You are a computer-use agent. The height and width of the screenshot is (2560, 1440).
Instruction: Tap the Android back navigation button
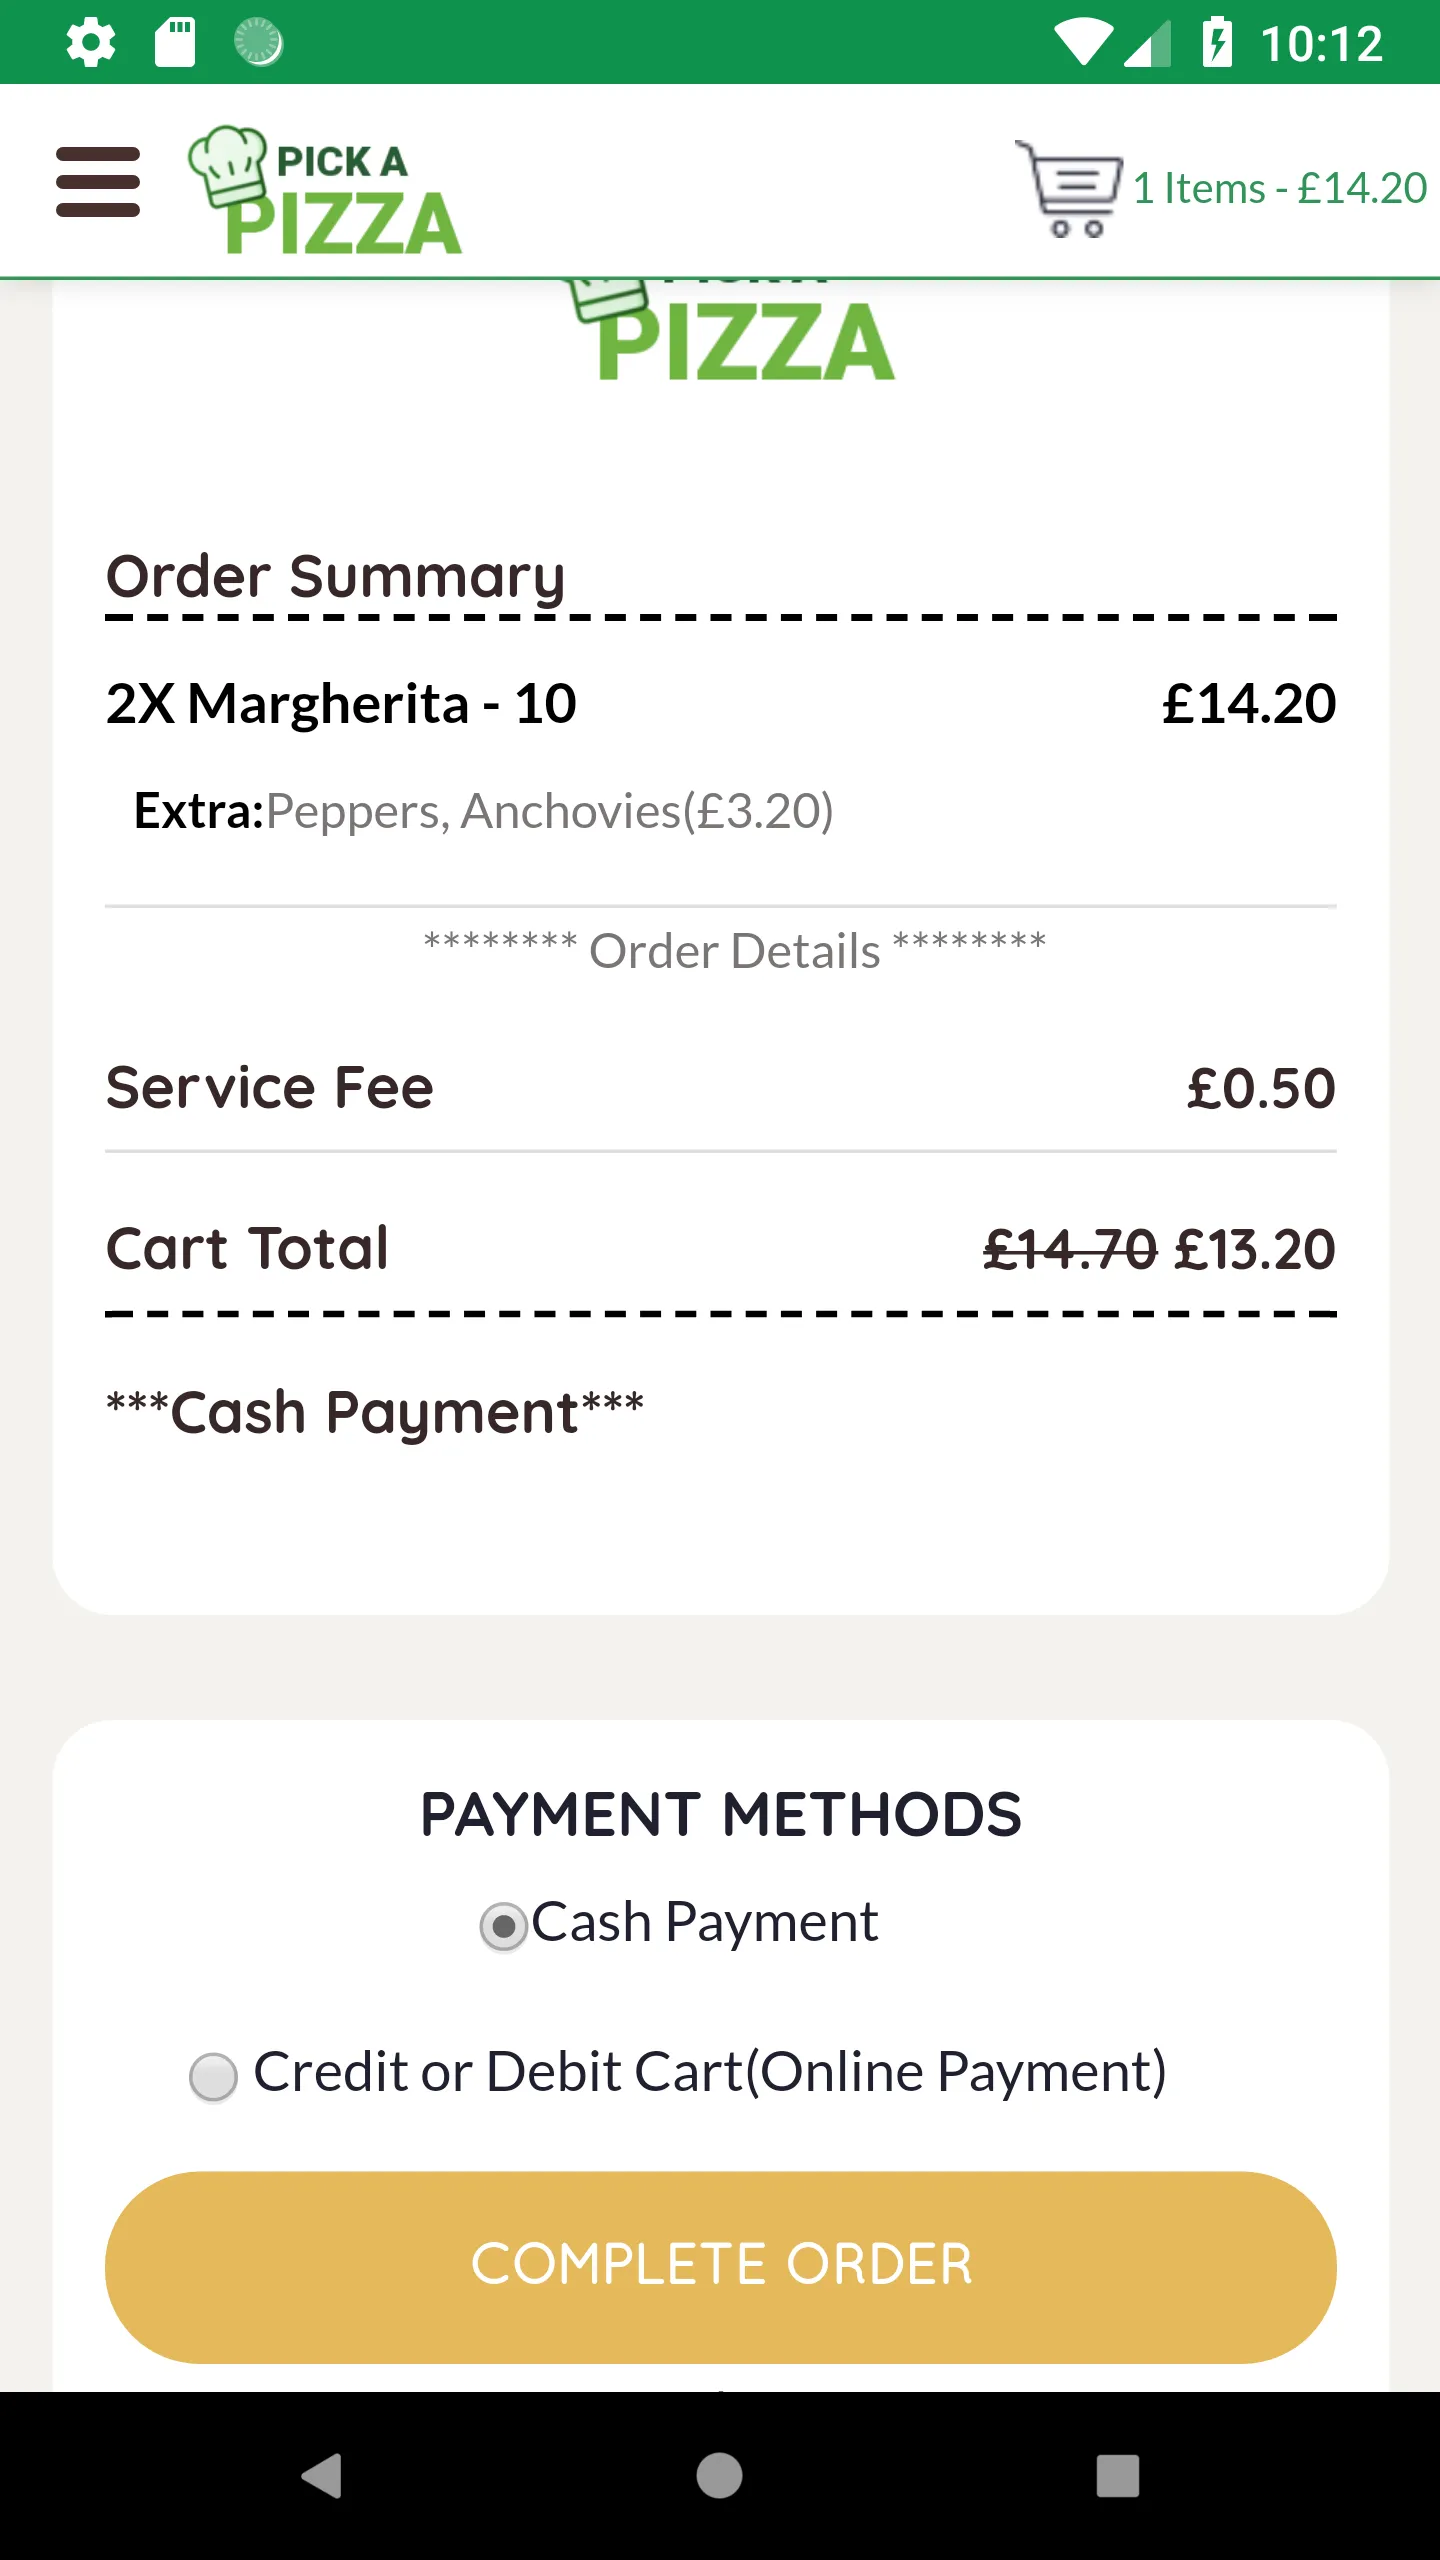(322, 2476)
